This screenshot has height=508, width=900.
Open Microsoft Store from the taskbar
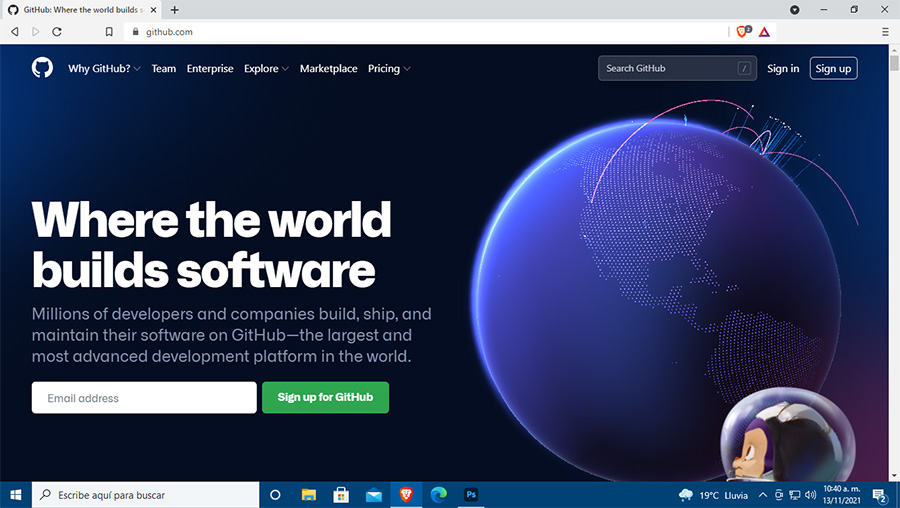(341, 495)
